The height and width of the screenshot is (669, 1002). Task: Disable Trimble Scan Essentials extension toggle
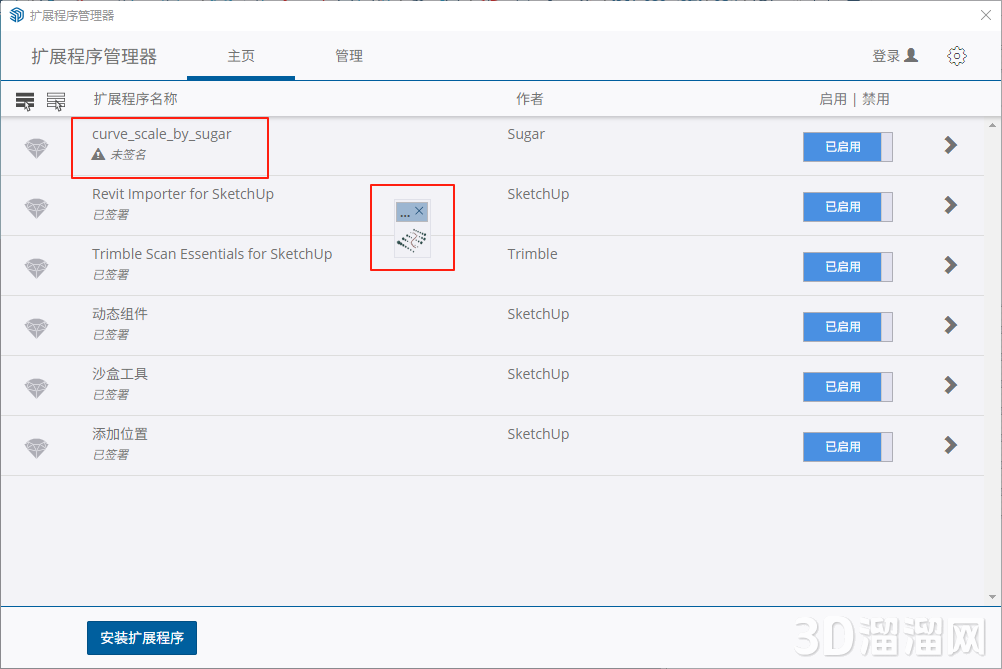coord(847,267)
